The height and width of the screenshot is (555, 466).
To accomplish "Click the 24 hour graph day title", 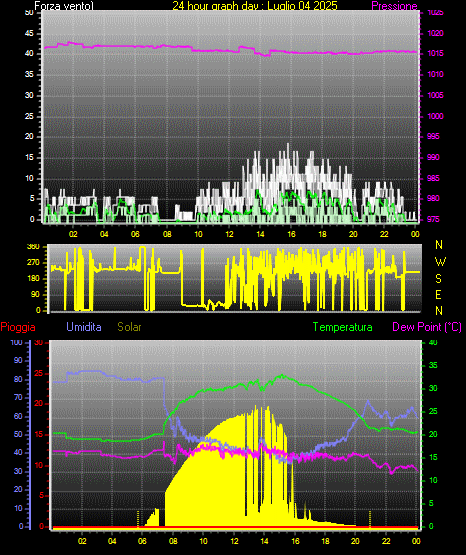I will coord(255,6).
